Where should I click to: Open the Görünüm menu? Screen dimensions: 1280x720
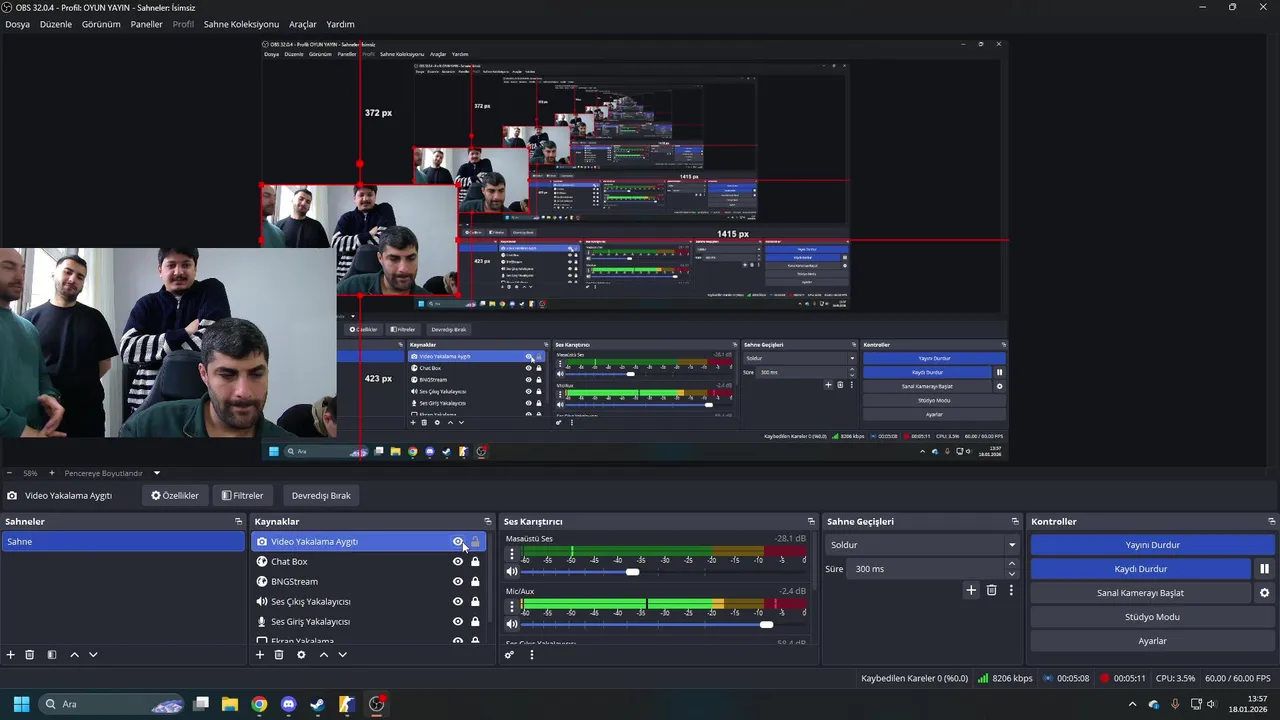coord(101,24)
